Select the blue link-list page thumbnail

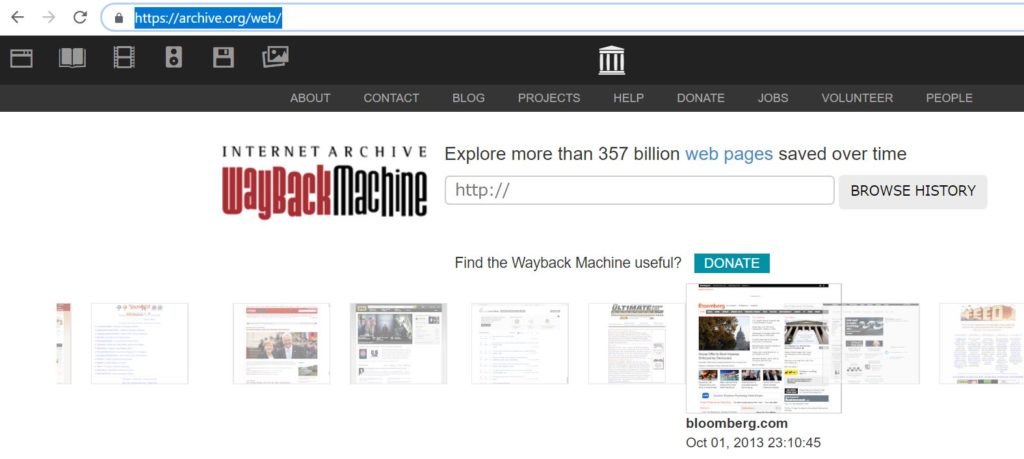point(139,343)
